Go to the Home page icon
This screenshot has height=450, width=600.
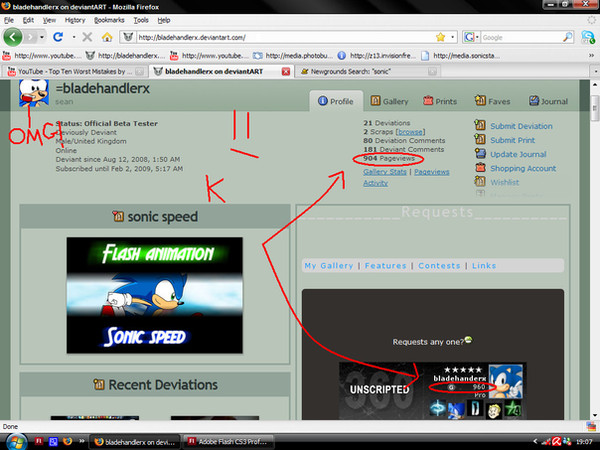(x=107, y=37)
